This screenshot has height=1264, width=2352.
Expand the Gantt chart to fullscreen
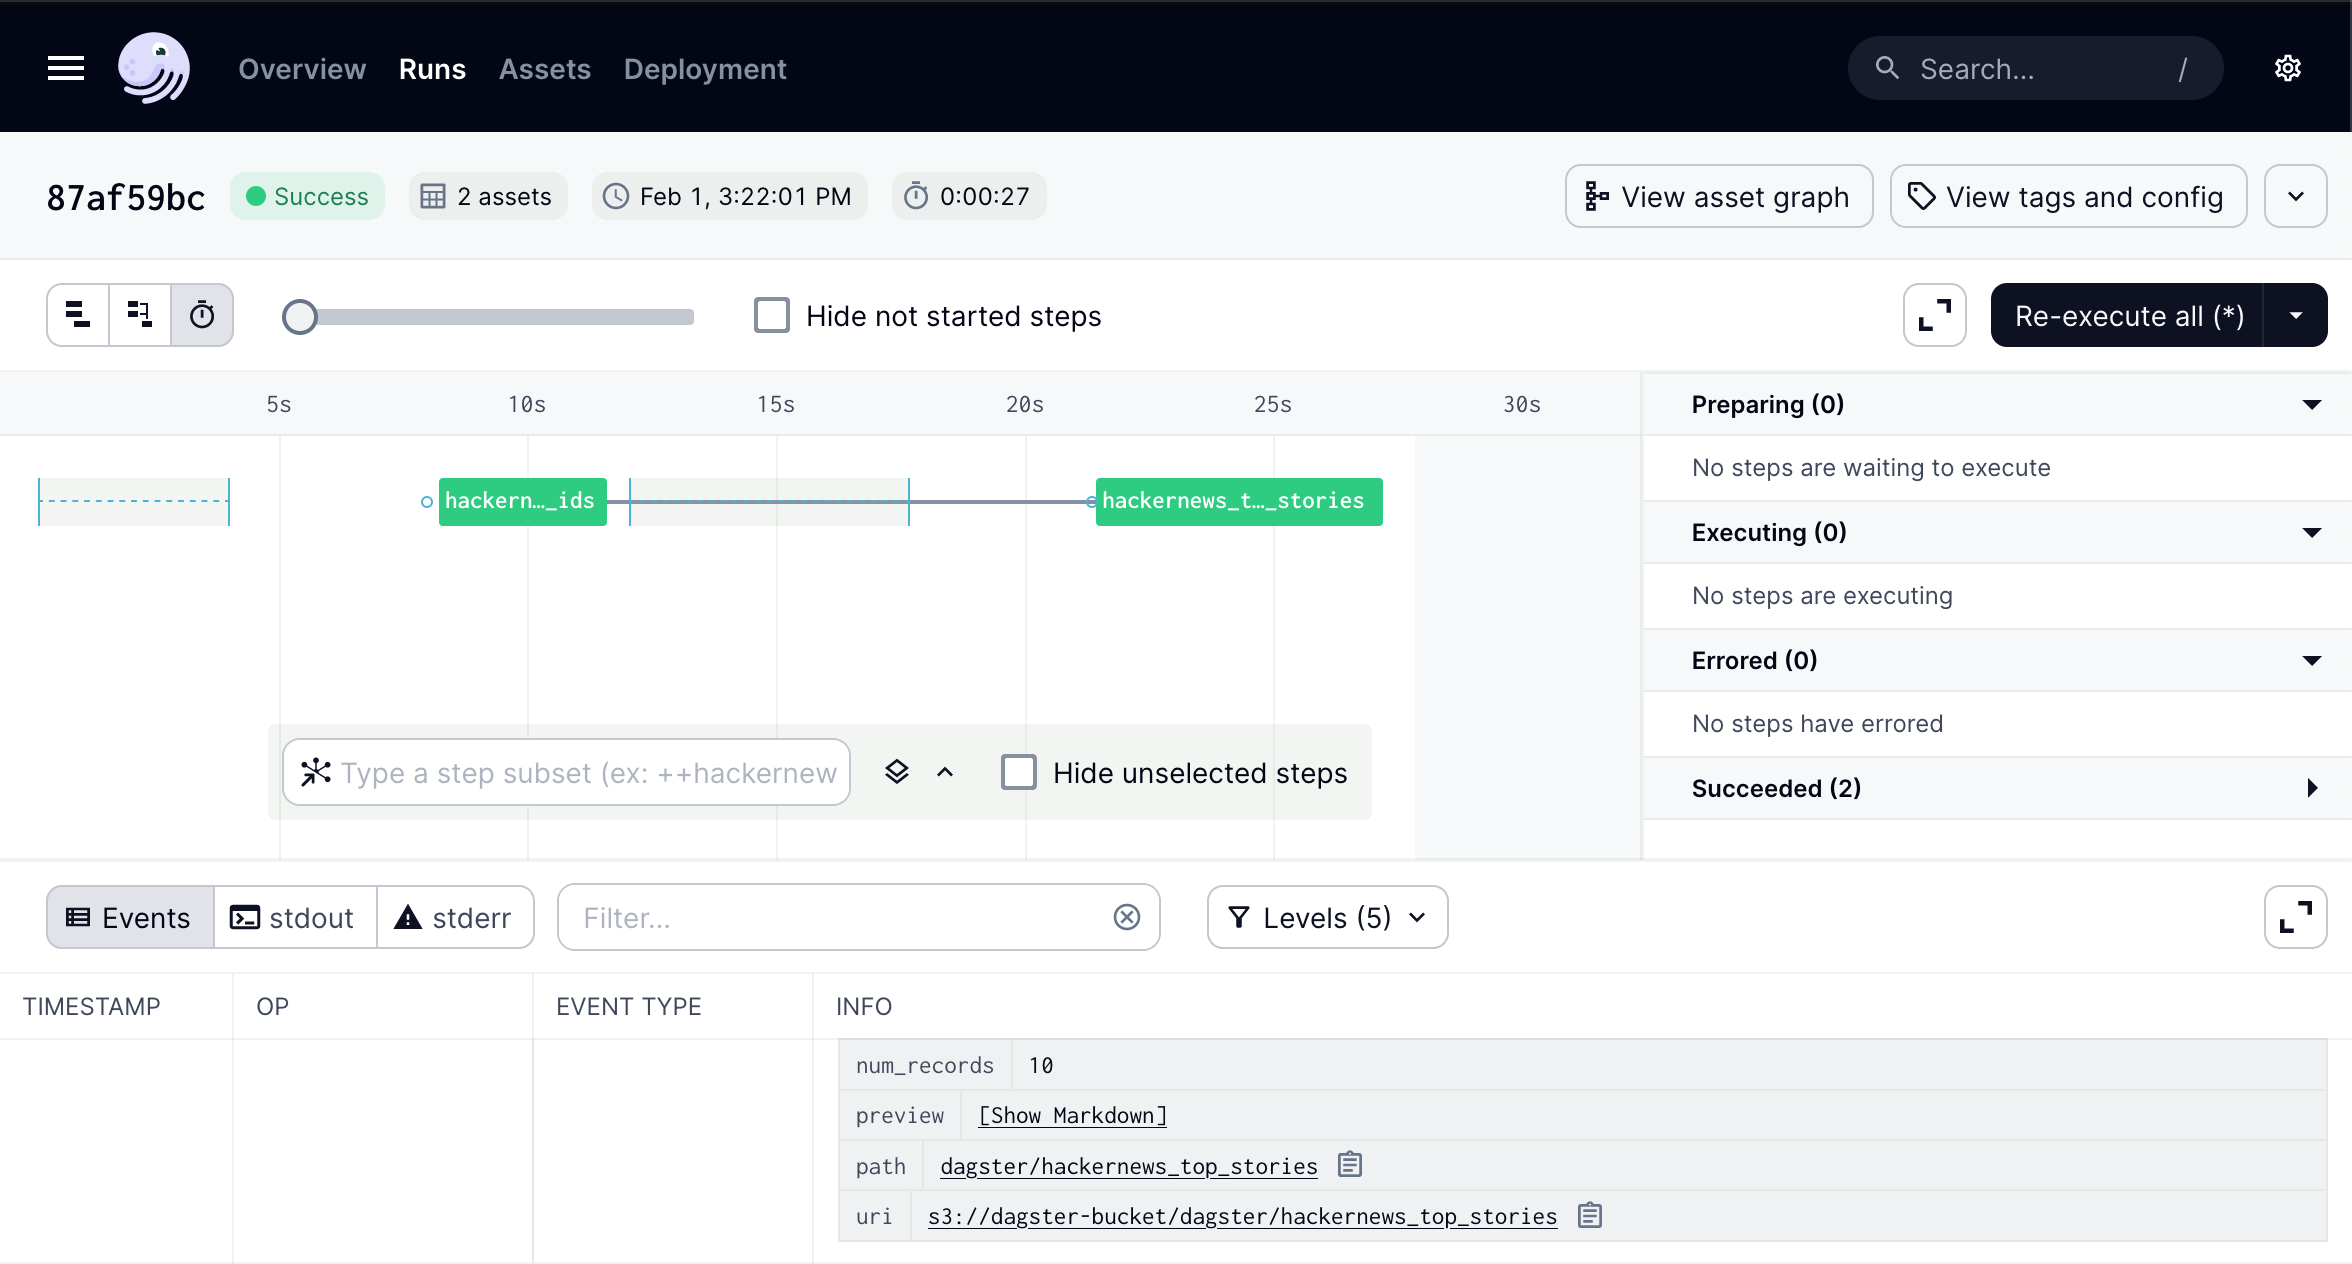click(1934, 315)
